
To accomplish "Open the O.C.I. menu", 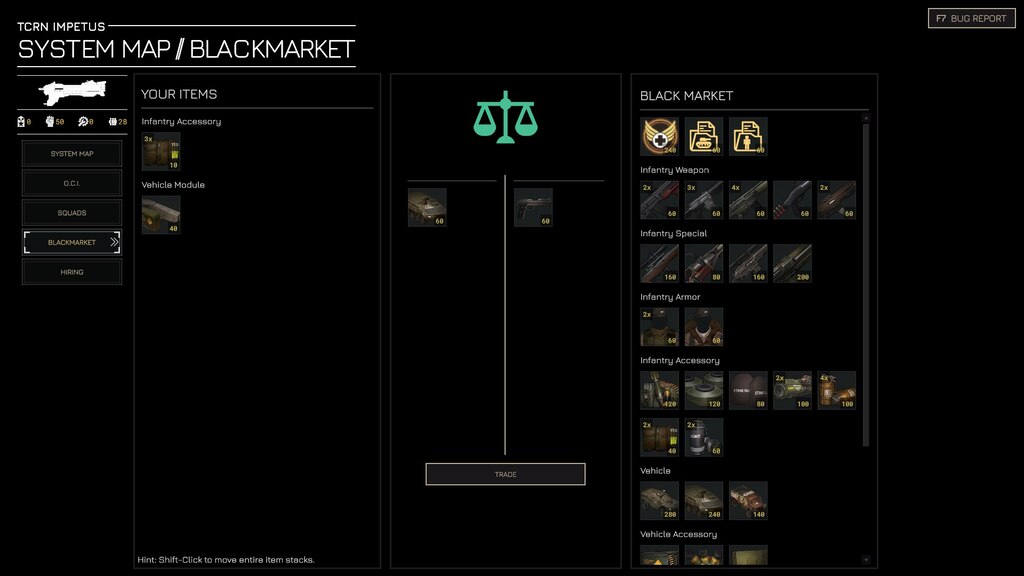I will (72, 184).
